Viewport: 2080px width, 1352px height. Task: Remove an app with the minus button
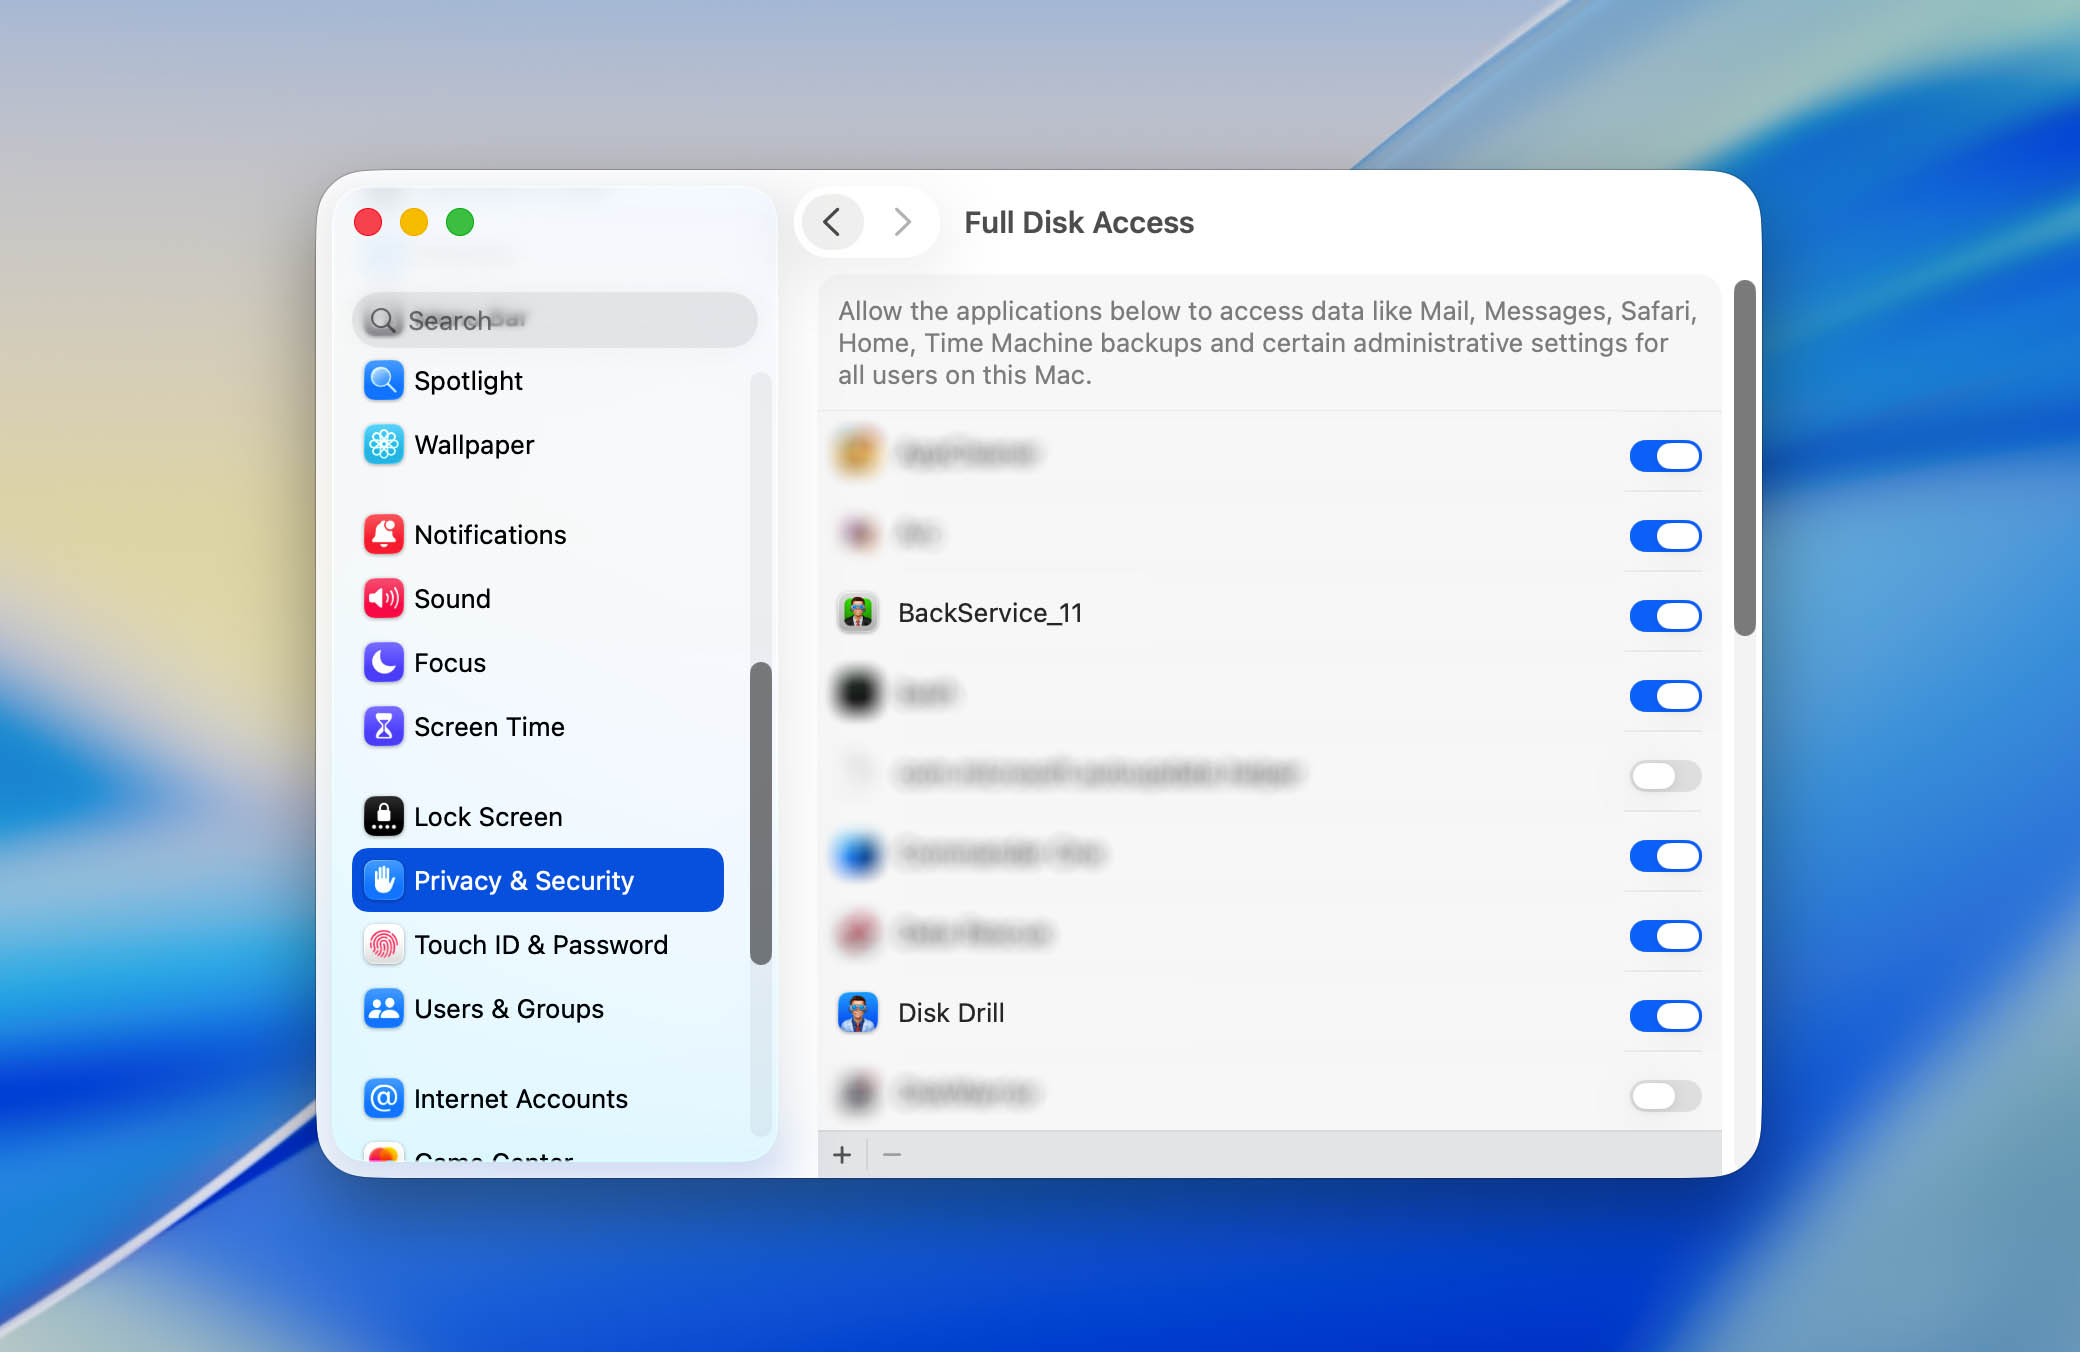pyautogui.click(x=892, y=1155)
